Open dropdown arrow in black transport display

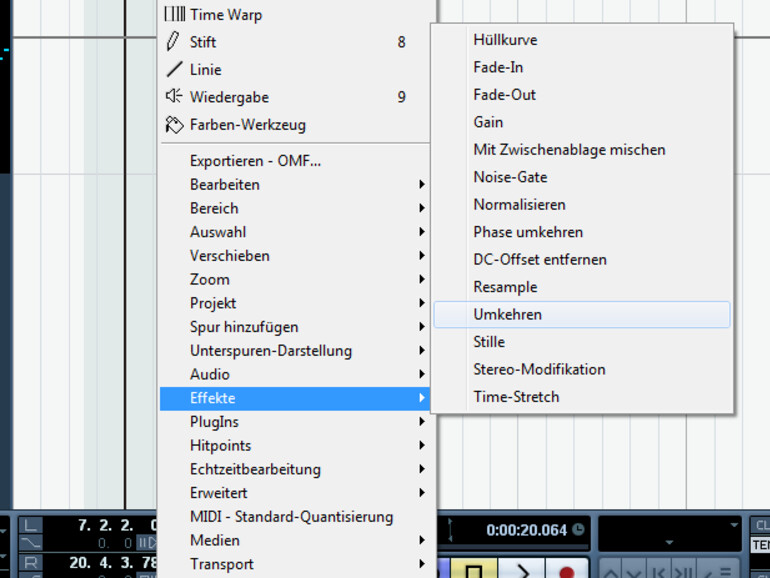pos(734,525)
